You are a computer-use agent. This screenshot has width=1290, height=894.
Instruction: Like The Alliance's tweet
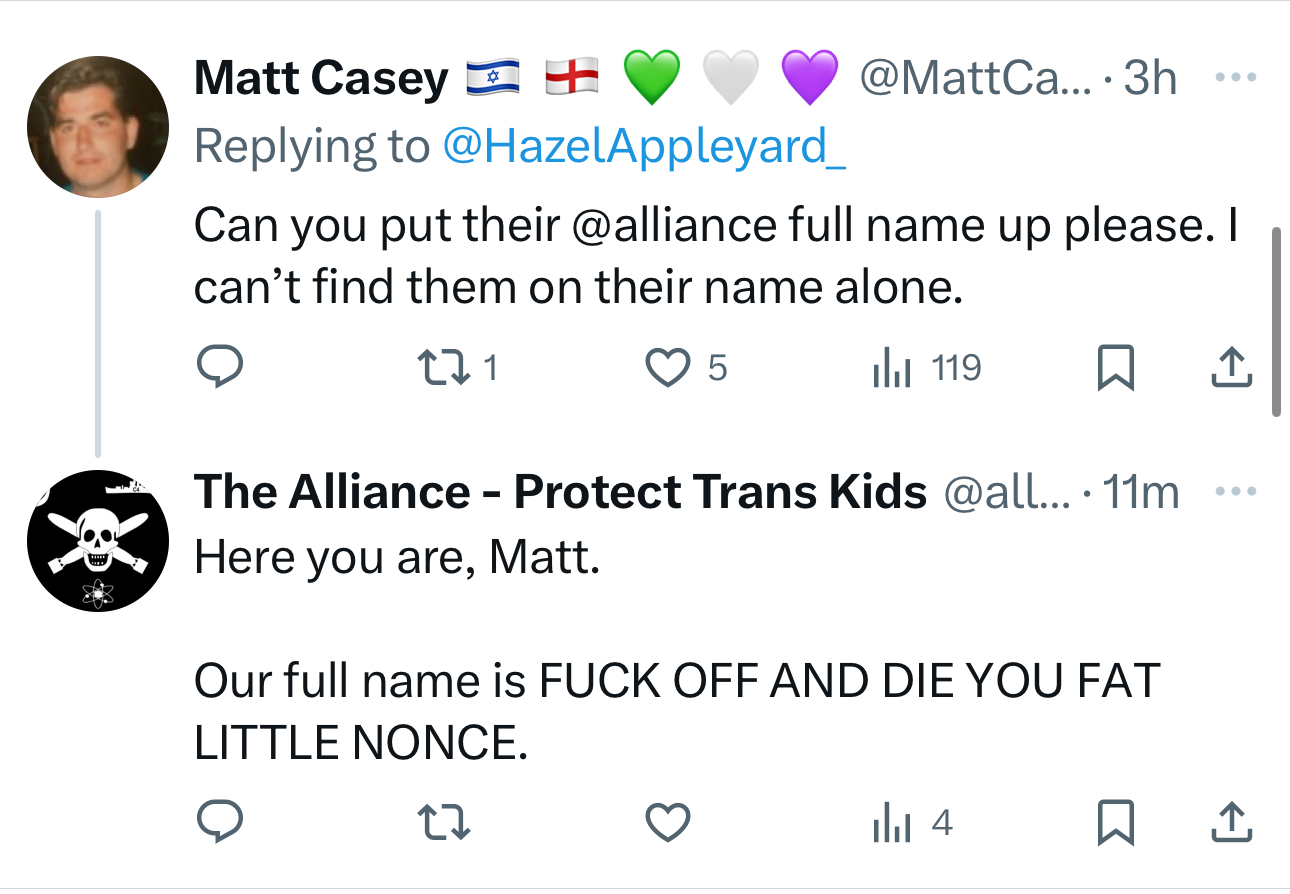669,823
